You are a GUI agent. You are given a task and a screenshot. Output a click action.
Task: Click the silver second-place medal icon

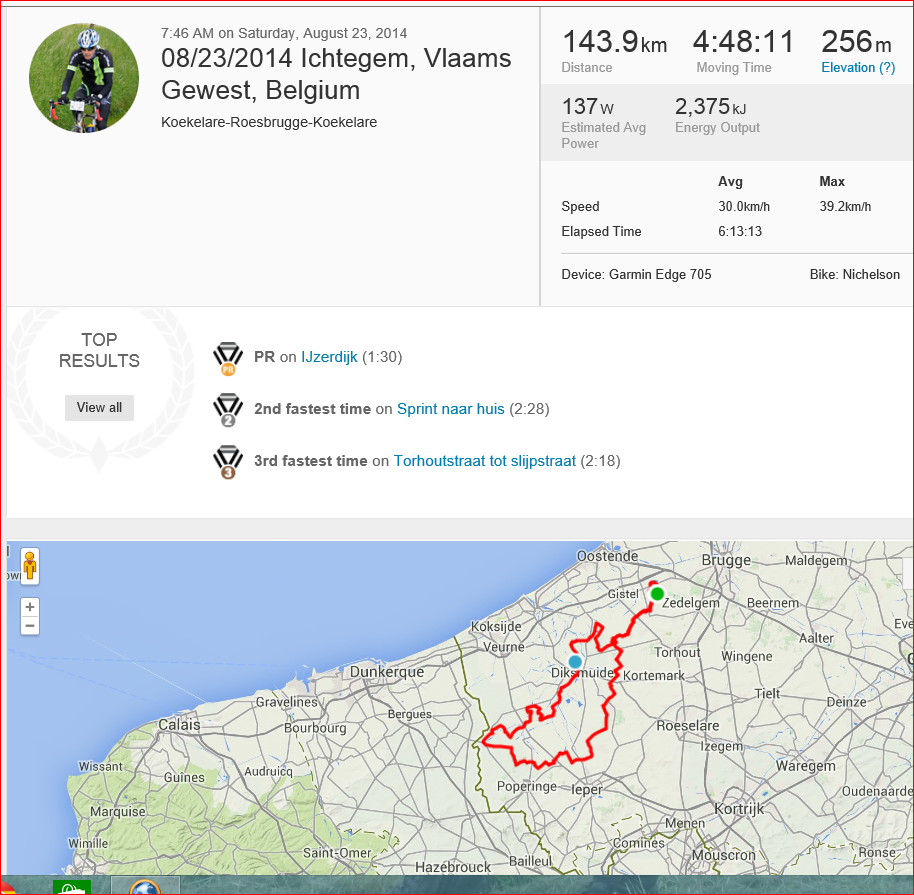coord(228,410)
